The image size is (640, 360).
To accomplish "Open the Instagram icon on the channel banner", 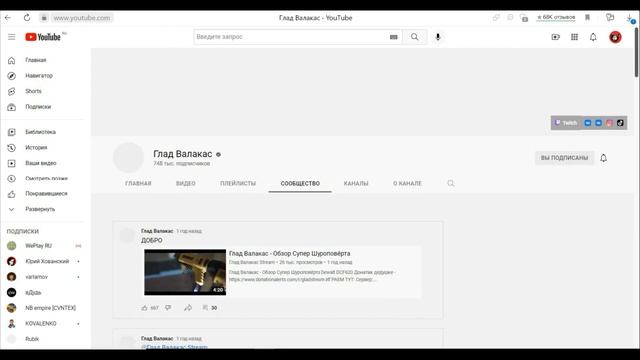I will tap(609, 123).
